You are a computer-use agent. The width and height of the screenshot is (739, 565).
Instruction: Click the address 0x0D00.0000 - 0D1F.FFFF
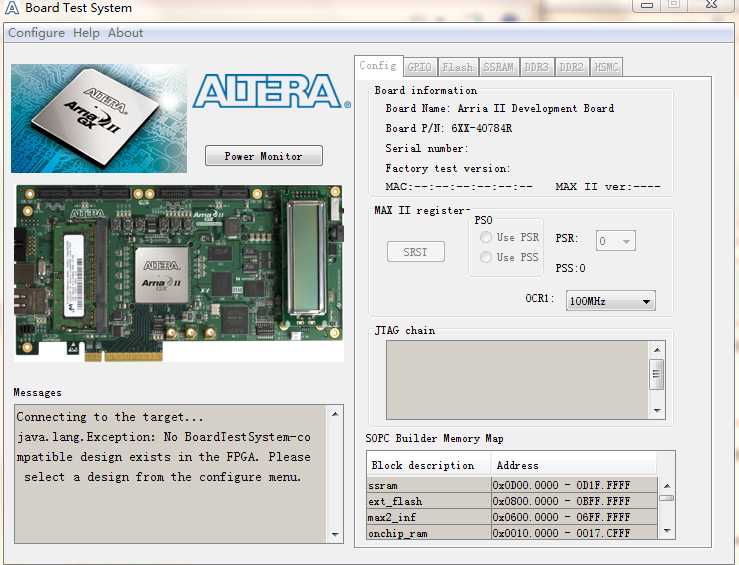[561, 485]
